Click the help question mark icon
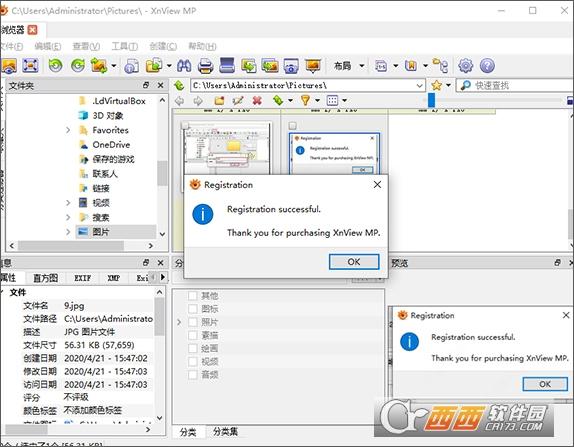The image size is (574, 447). 487,66
